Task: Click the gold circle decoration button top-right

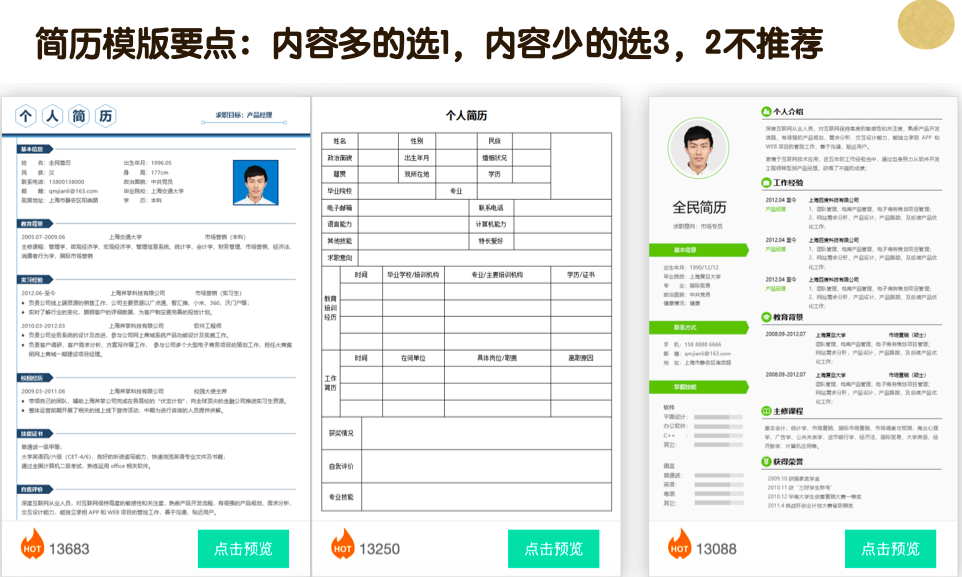Action: pos(926,24)
